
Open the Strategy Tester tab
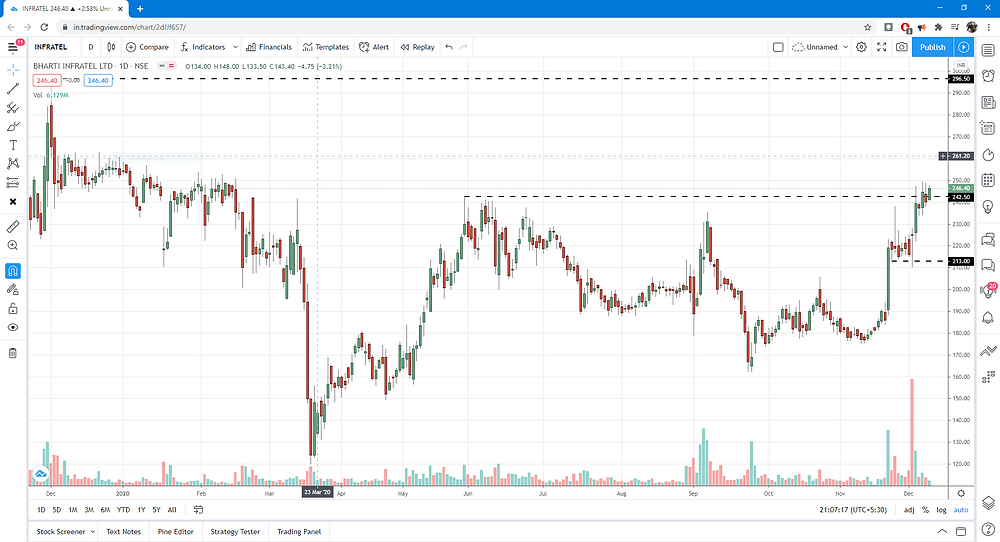235,532
